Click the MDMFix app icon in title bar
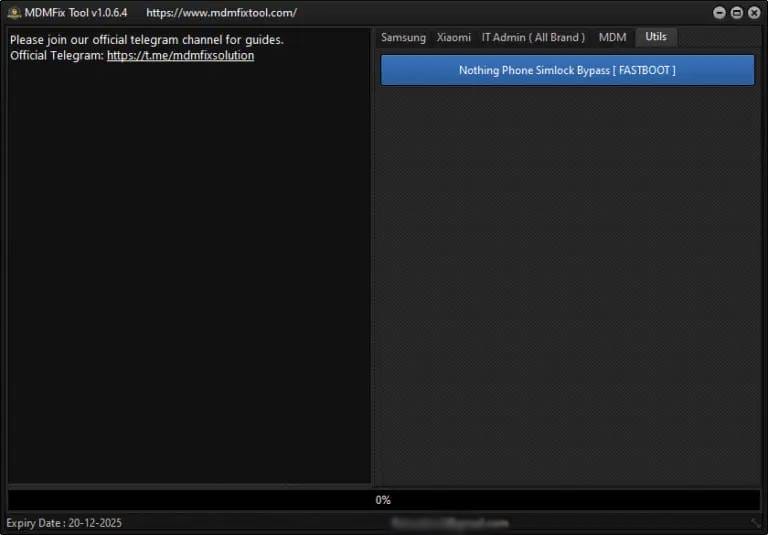 tap(14, 13)
